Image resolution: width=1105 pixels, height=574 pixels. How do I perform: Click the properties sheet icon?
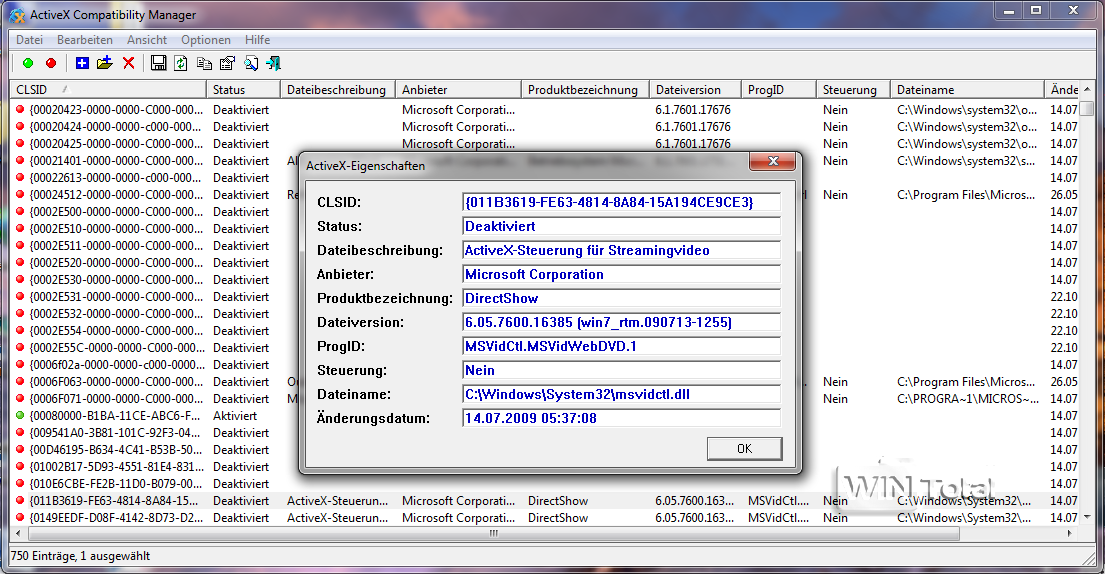click(227, 63)
